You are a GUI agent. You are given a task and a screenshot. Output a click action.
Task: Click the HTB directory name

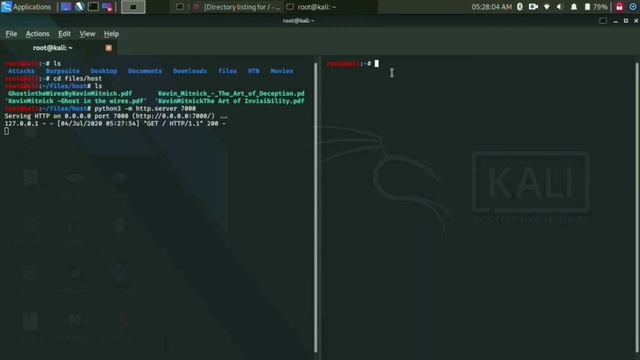[253, 71]
